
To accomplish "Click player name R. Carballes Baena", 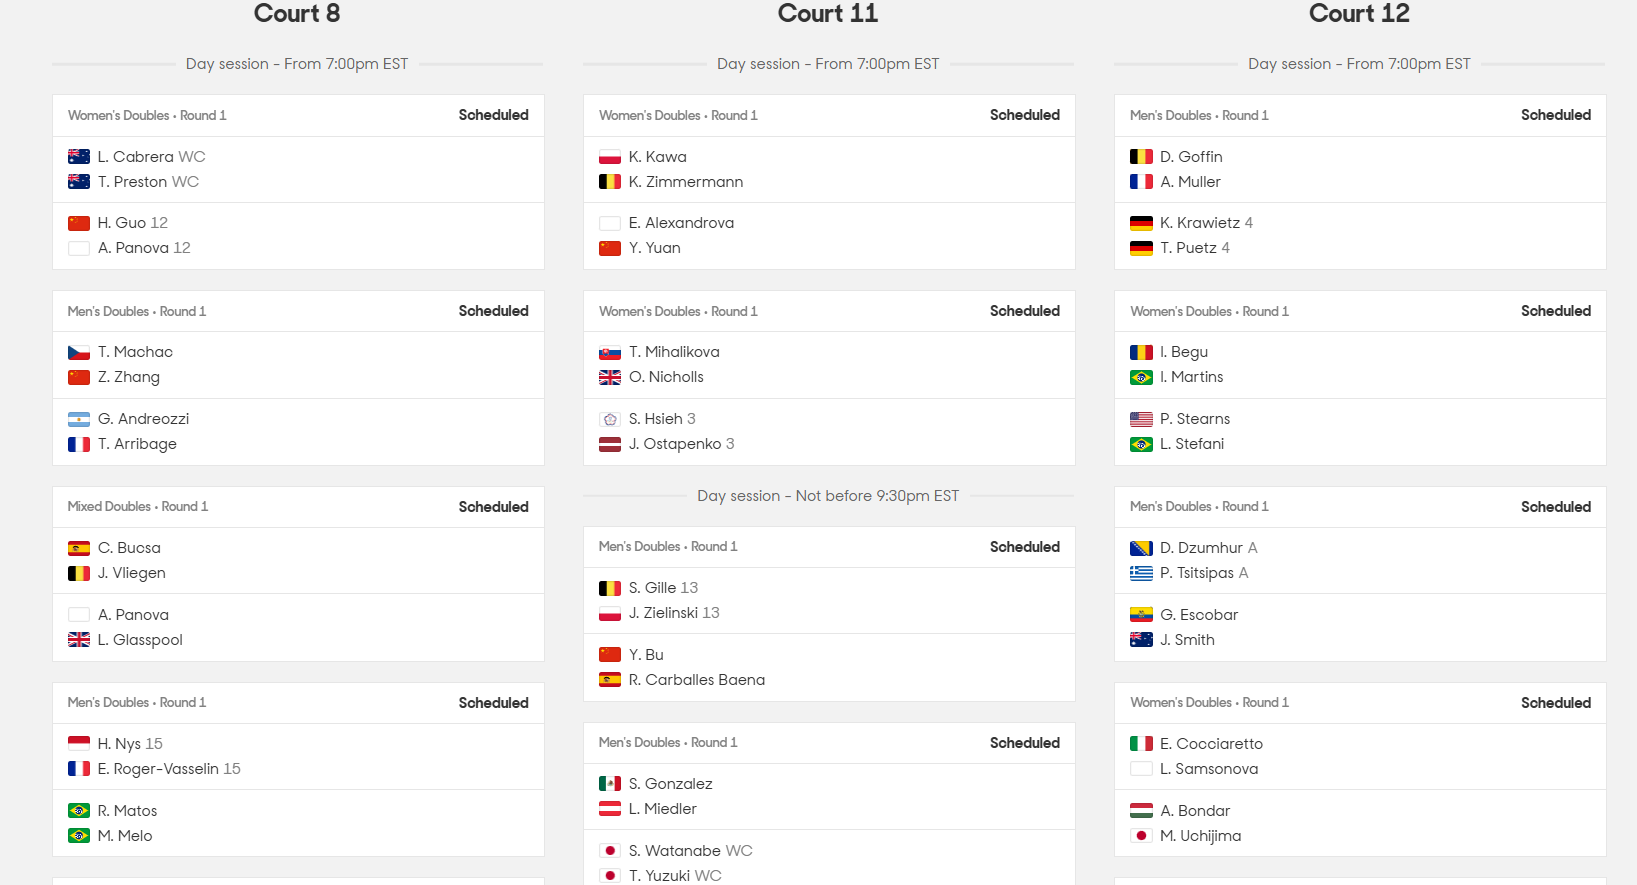I will (697, 680).
